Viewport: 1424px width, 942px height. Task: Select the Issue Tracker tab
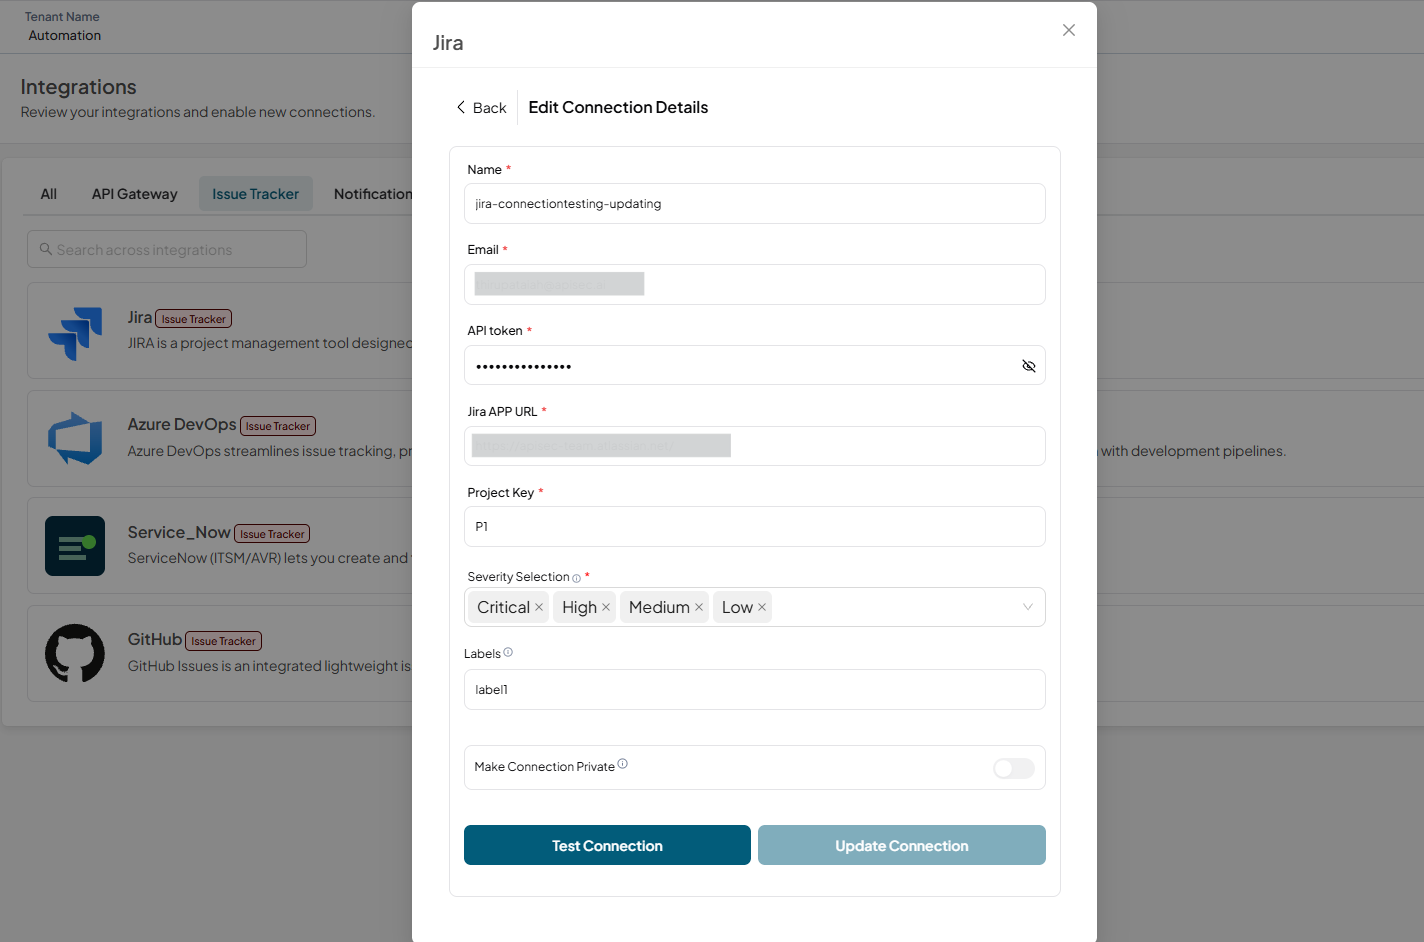coord(255,194)
